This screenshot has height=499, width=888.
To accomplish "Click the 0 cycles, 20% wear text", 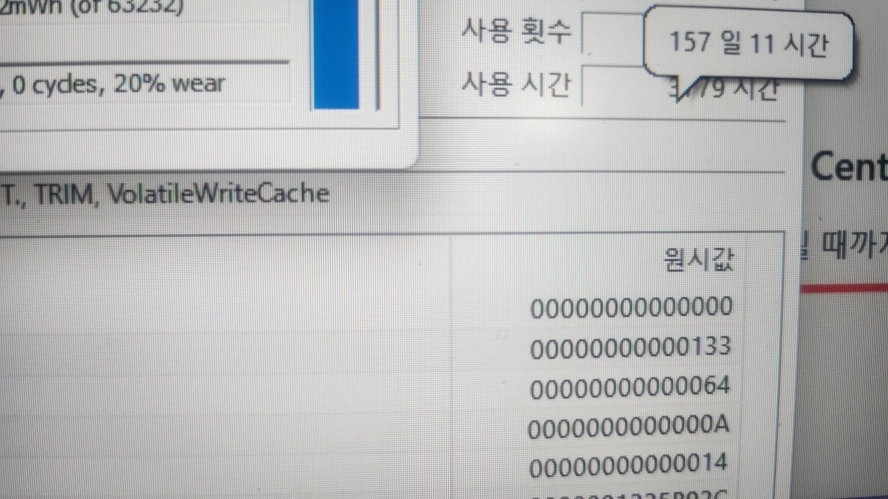I will click(118, 85).
